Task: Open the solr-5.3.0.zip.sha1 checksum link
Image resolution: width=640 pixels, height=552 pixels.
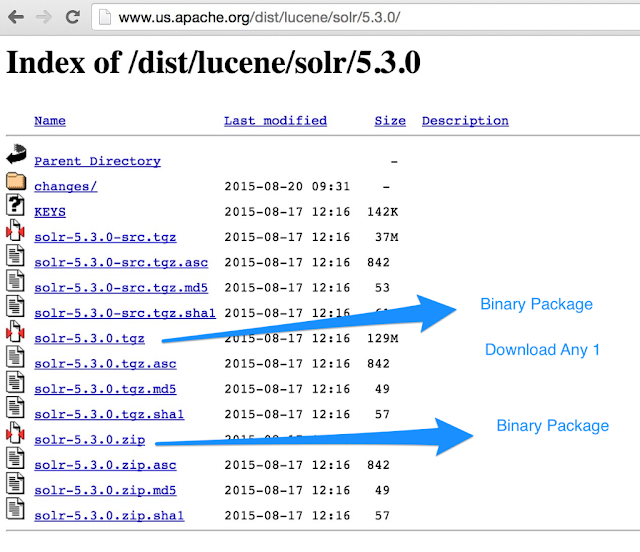Action: [x=109, y=516]
